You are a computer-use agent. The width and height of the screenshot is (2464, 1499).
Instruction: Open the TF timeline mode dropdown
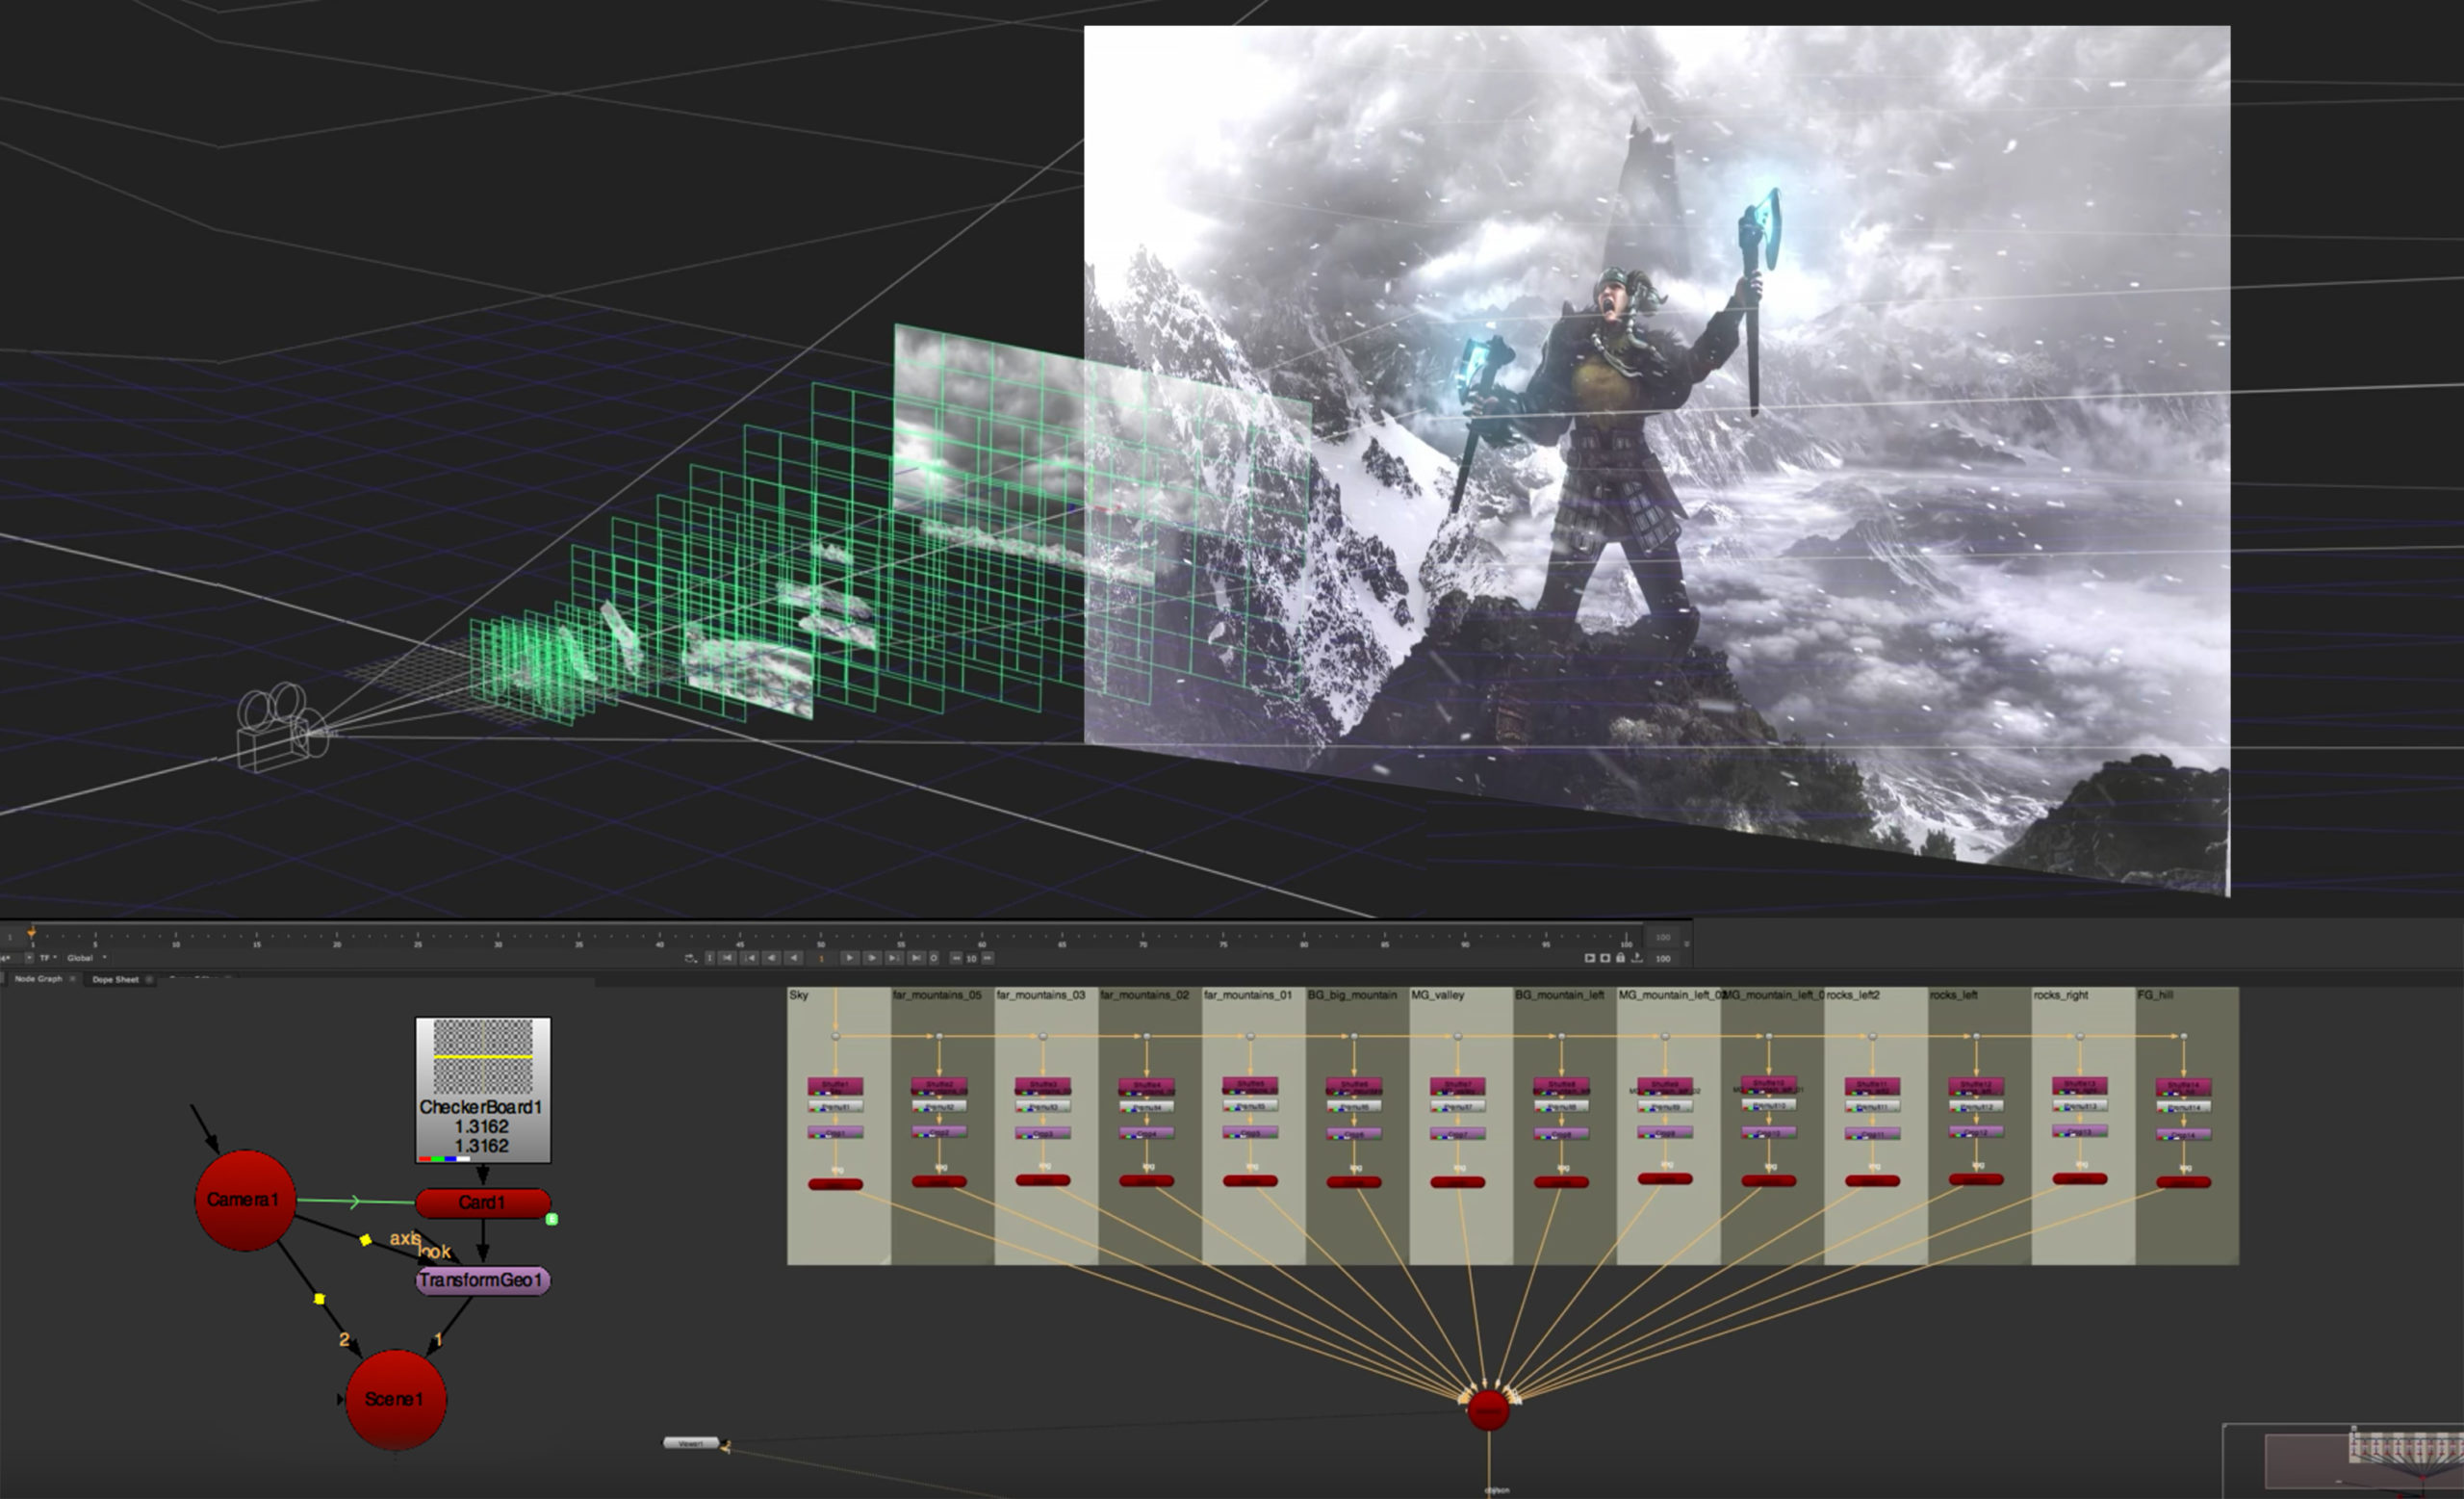coord(47,958)
